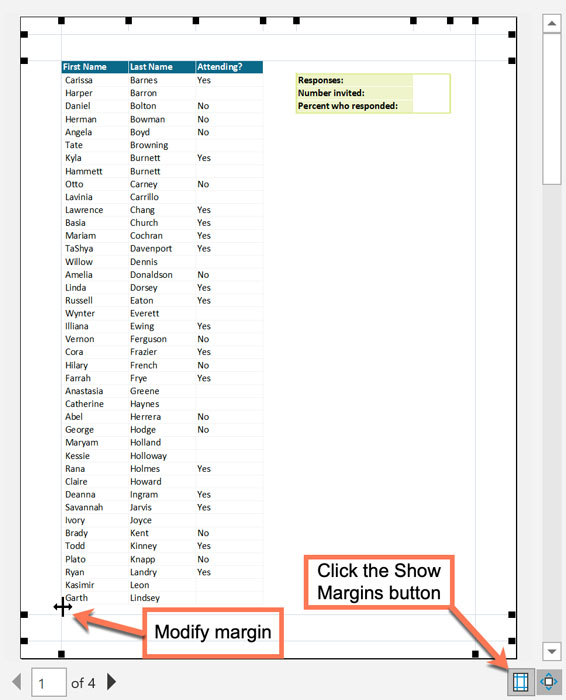The height and width of the screenshot is (700, 566).
Task: Click the last name 'Holland'
Action: 146,442
